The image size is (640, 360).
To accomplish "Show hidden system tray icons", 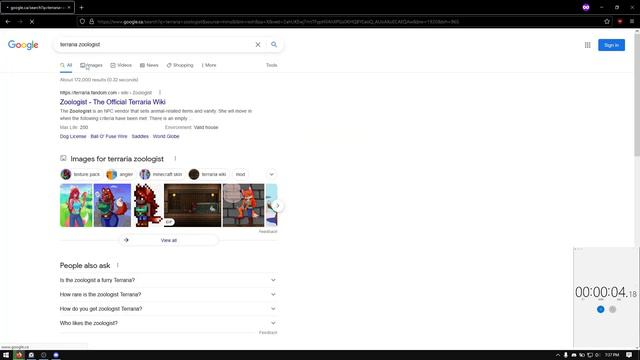I will pyautogui.click(x=558, y=355).
